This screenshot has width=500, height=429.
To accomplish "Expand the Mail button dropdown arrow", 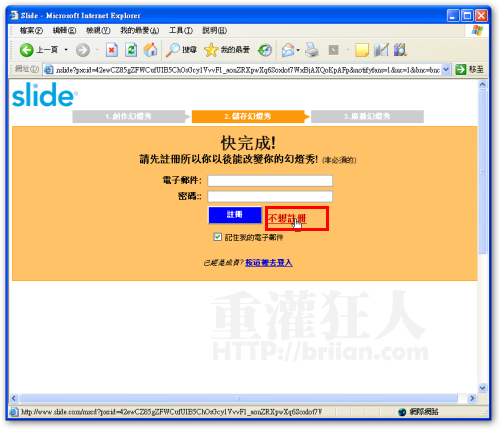I will click(x=298, y=50).
